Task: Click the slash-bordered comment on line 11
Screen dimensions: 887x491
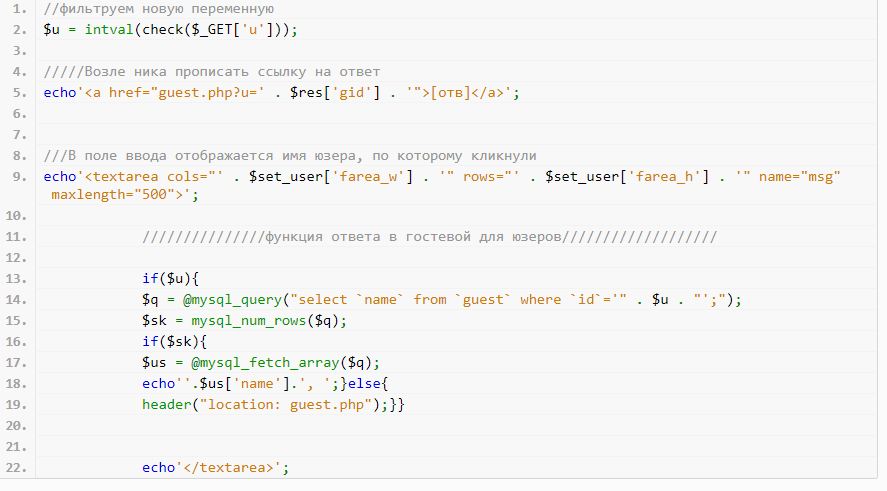Action: pyautogui.click(x=430, y=237)
